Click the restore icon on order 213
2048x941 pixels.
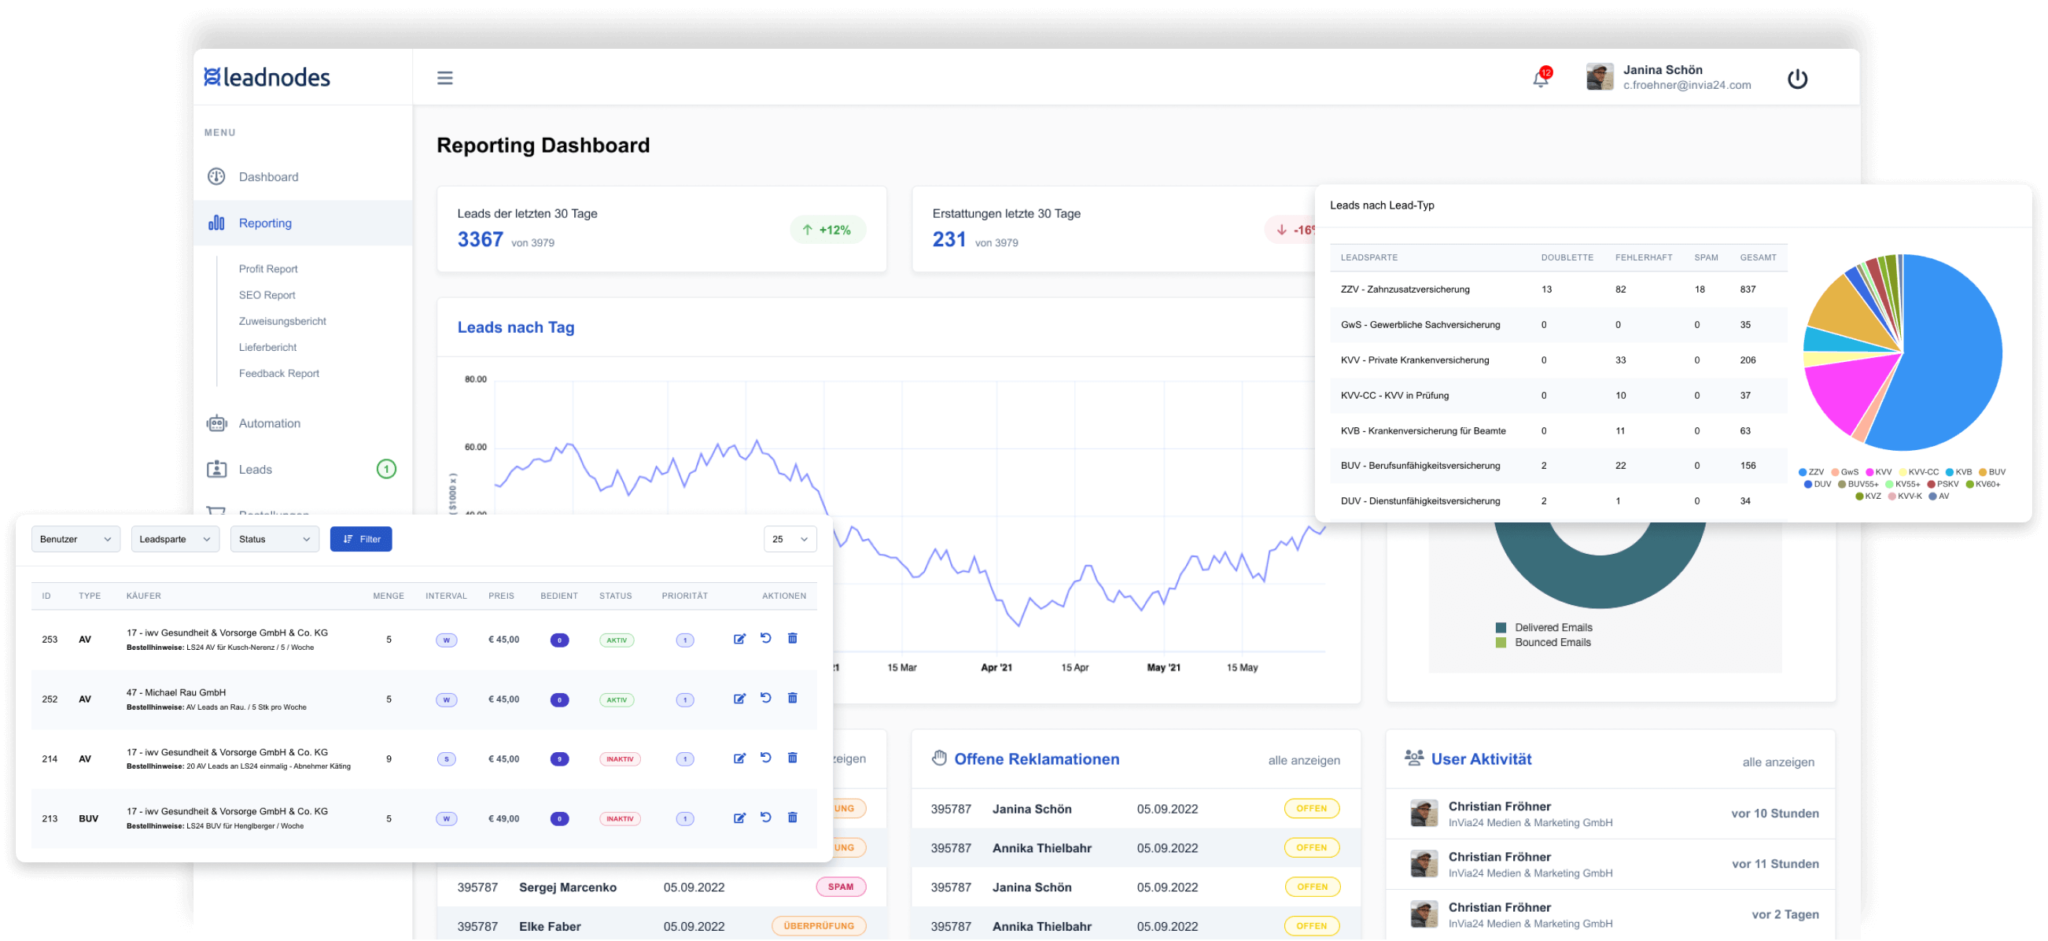tap(766, 818)
